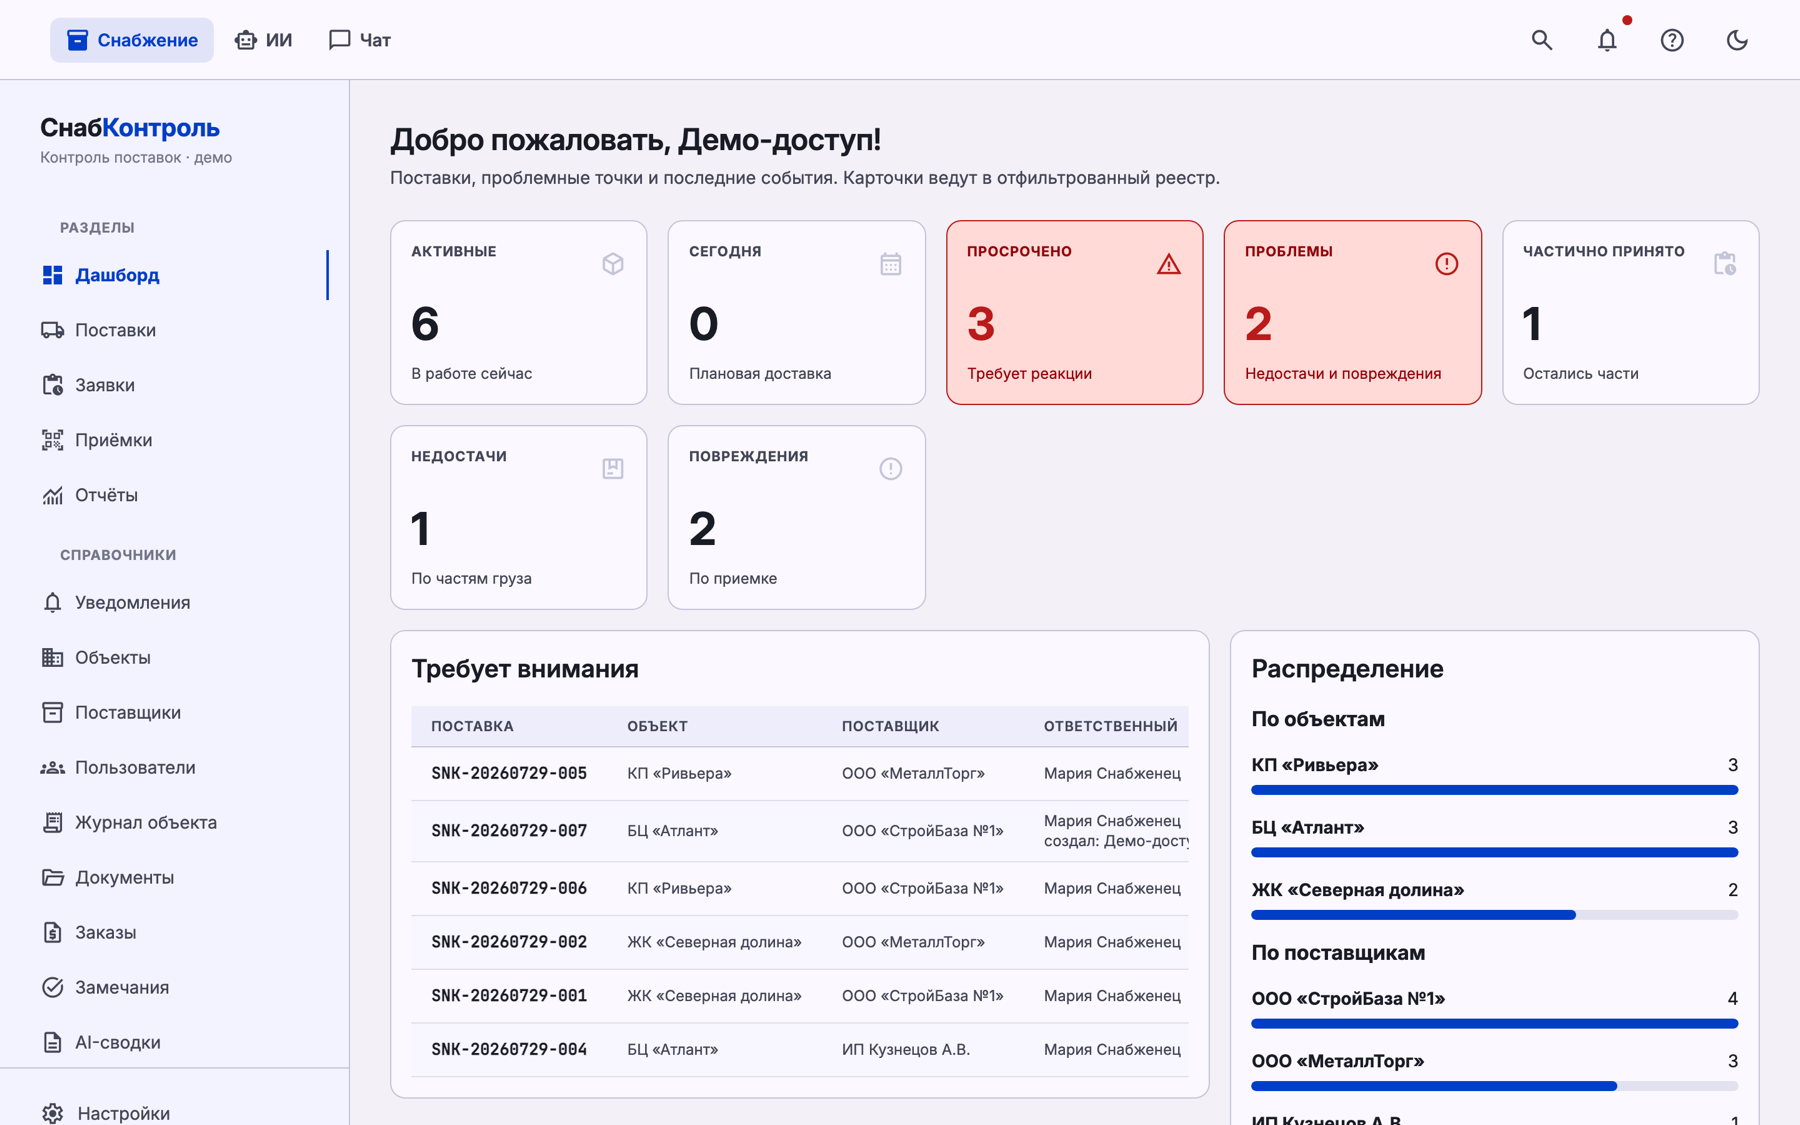Click the Приёмки QR scan icon
1800x1125 pixels.
pos(52,440)
